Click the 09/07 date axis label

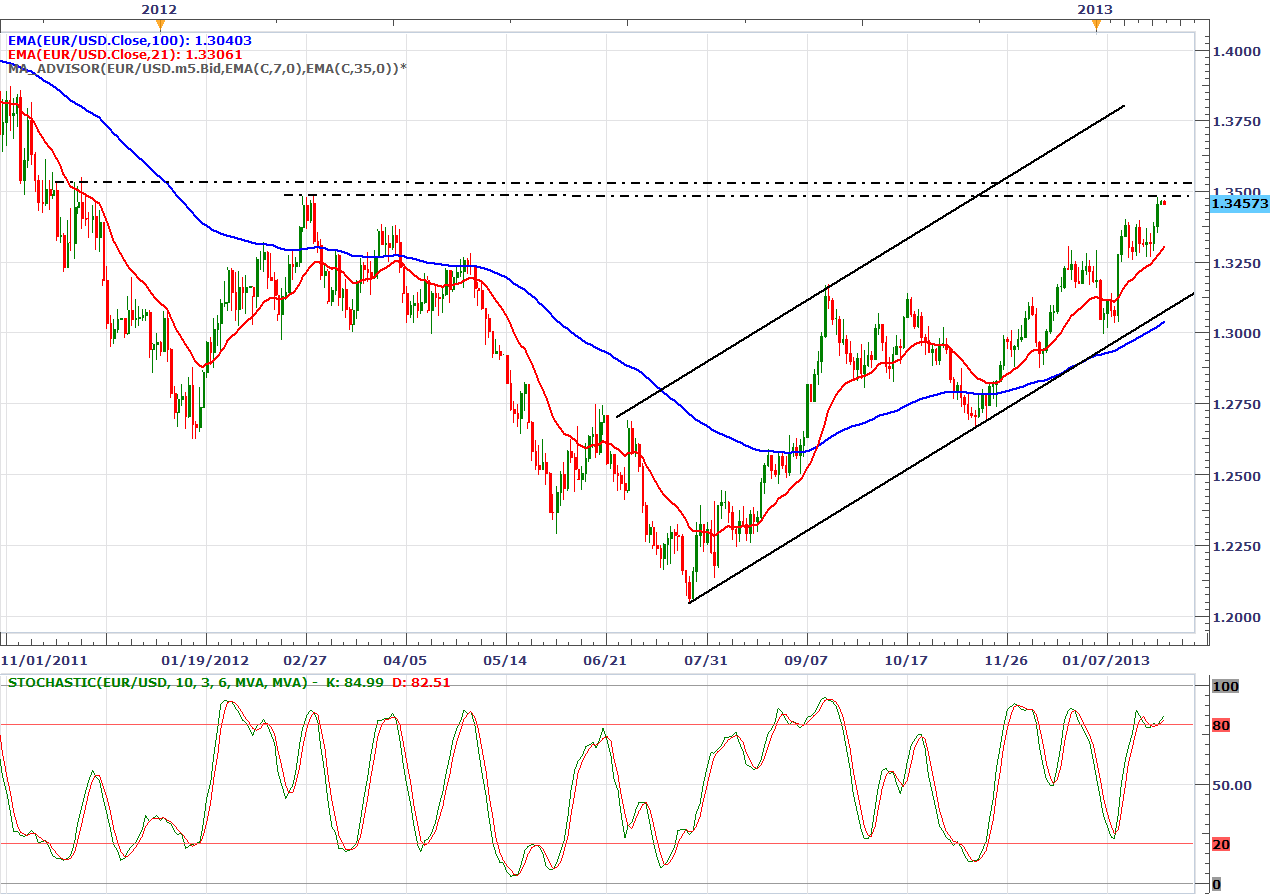point(806,660)
